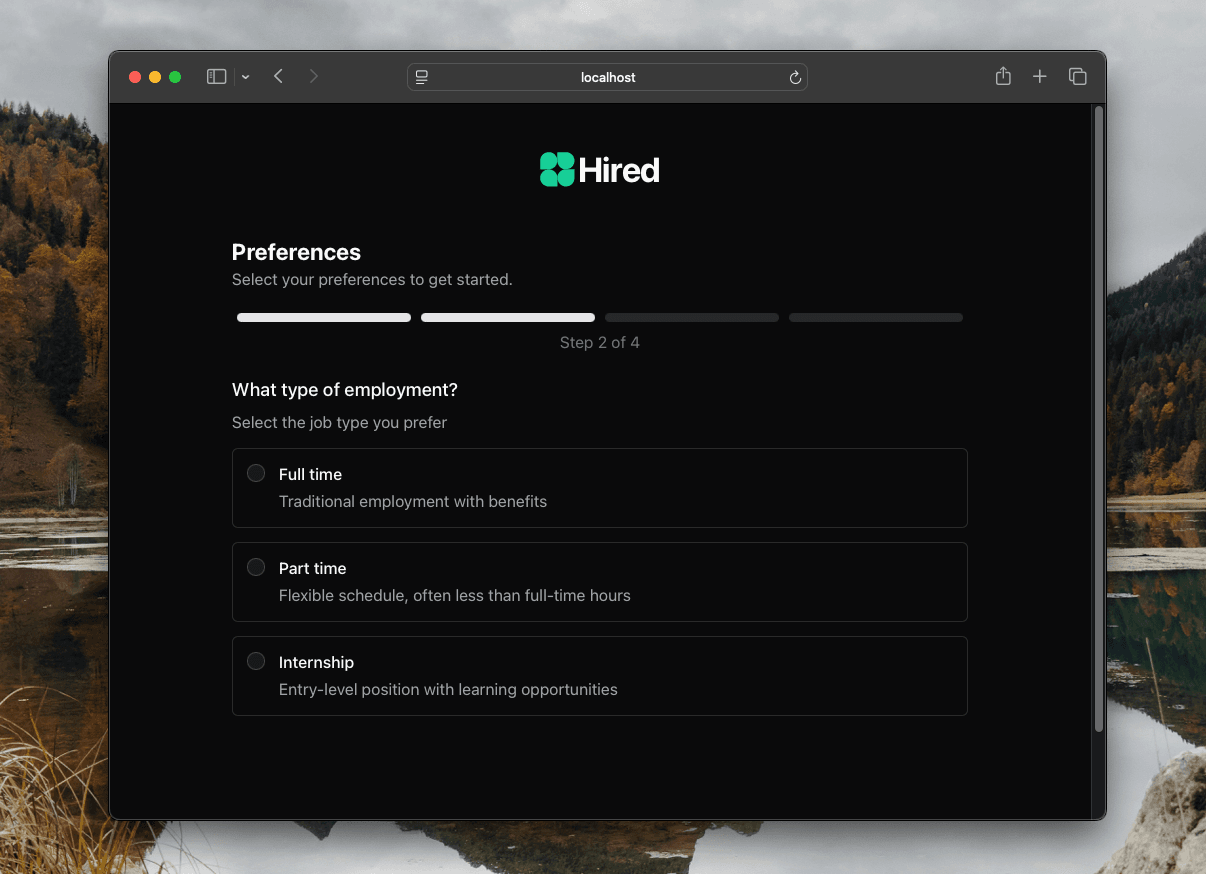
Task: Click the forward navigation arrow
Action: tap(313, 76)
